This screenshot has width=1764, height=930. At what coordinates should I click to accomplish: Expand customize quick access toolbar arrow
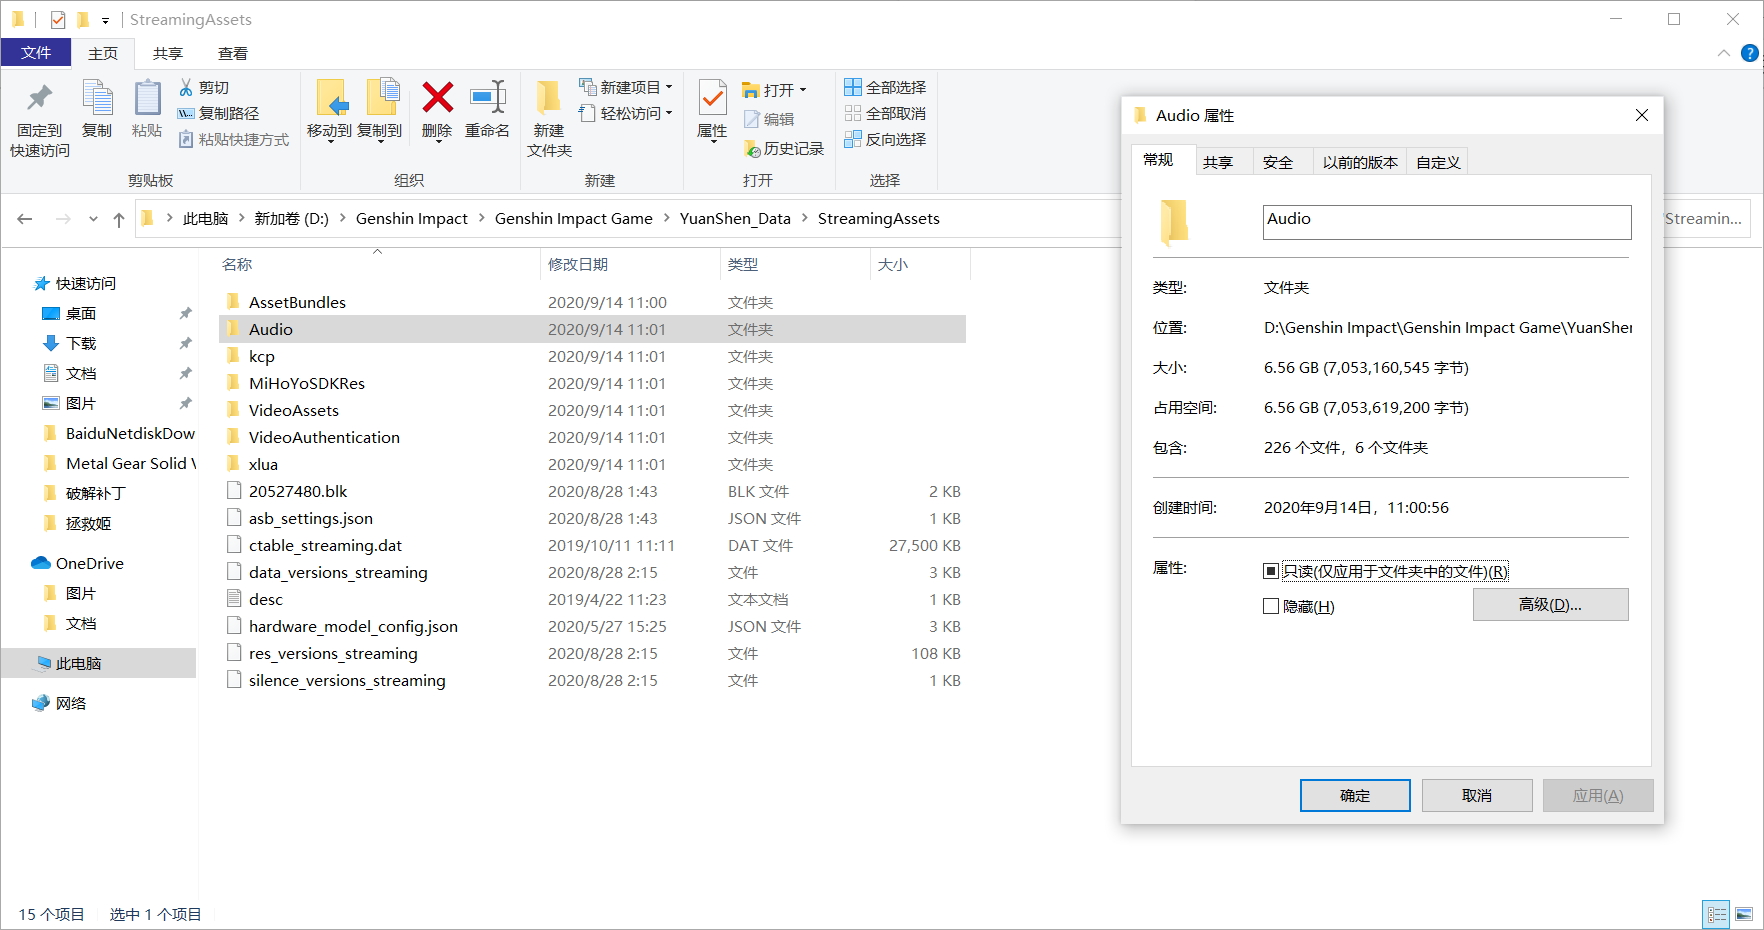[105, 20]
